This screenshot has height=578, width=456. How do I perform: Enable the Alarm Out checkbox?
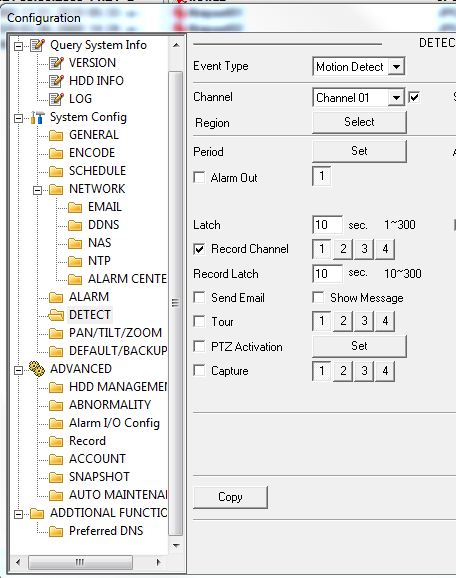tap(199, 177)
